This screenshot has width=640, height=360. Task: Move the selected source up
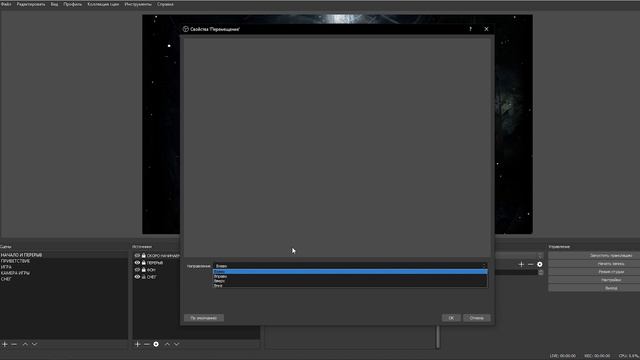click(167, 344)
